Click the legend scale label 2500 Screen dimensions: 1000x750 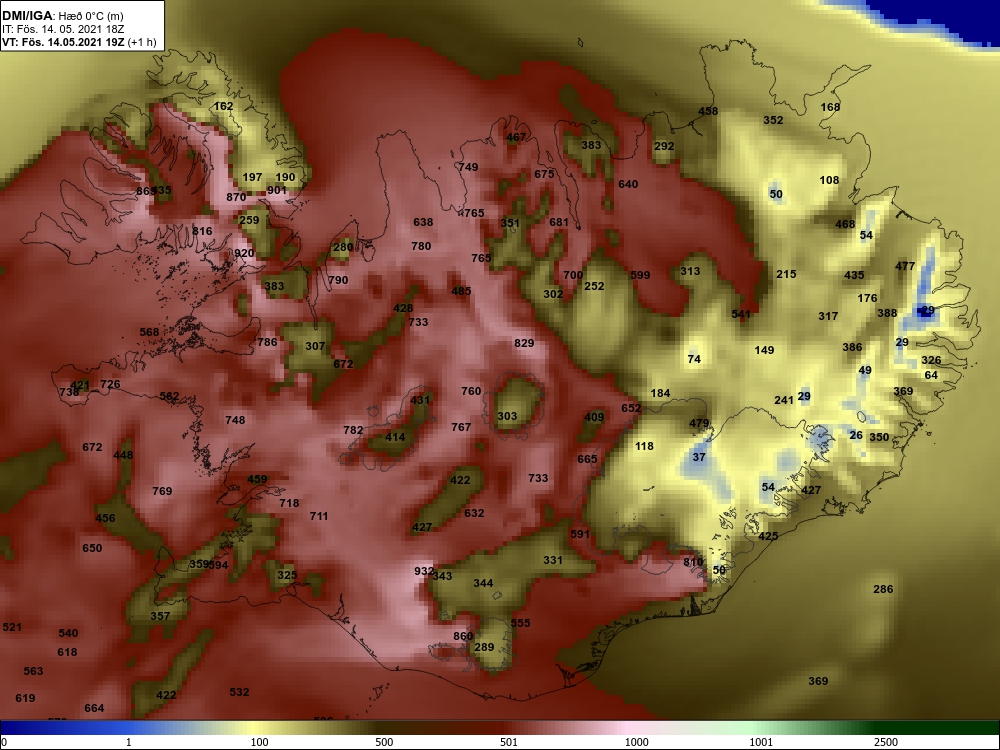click(886, 742)
